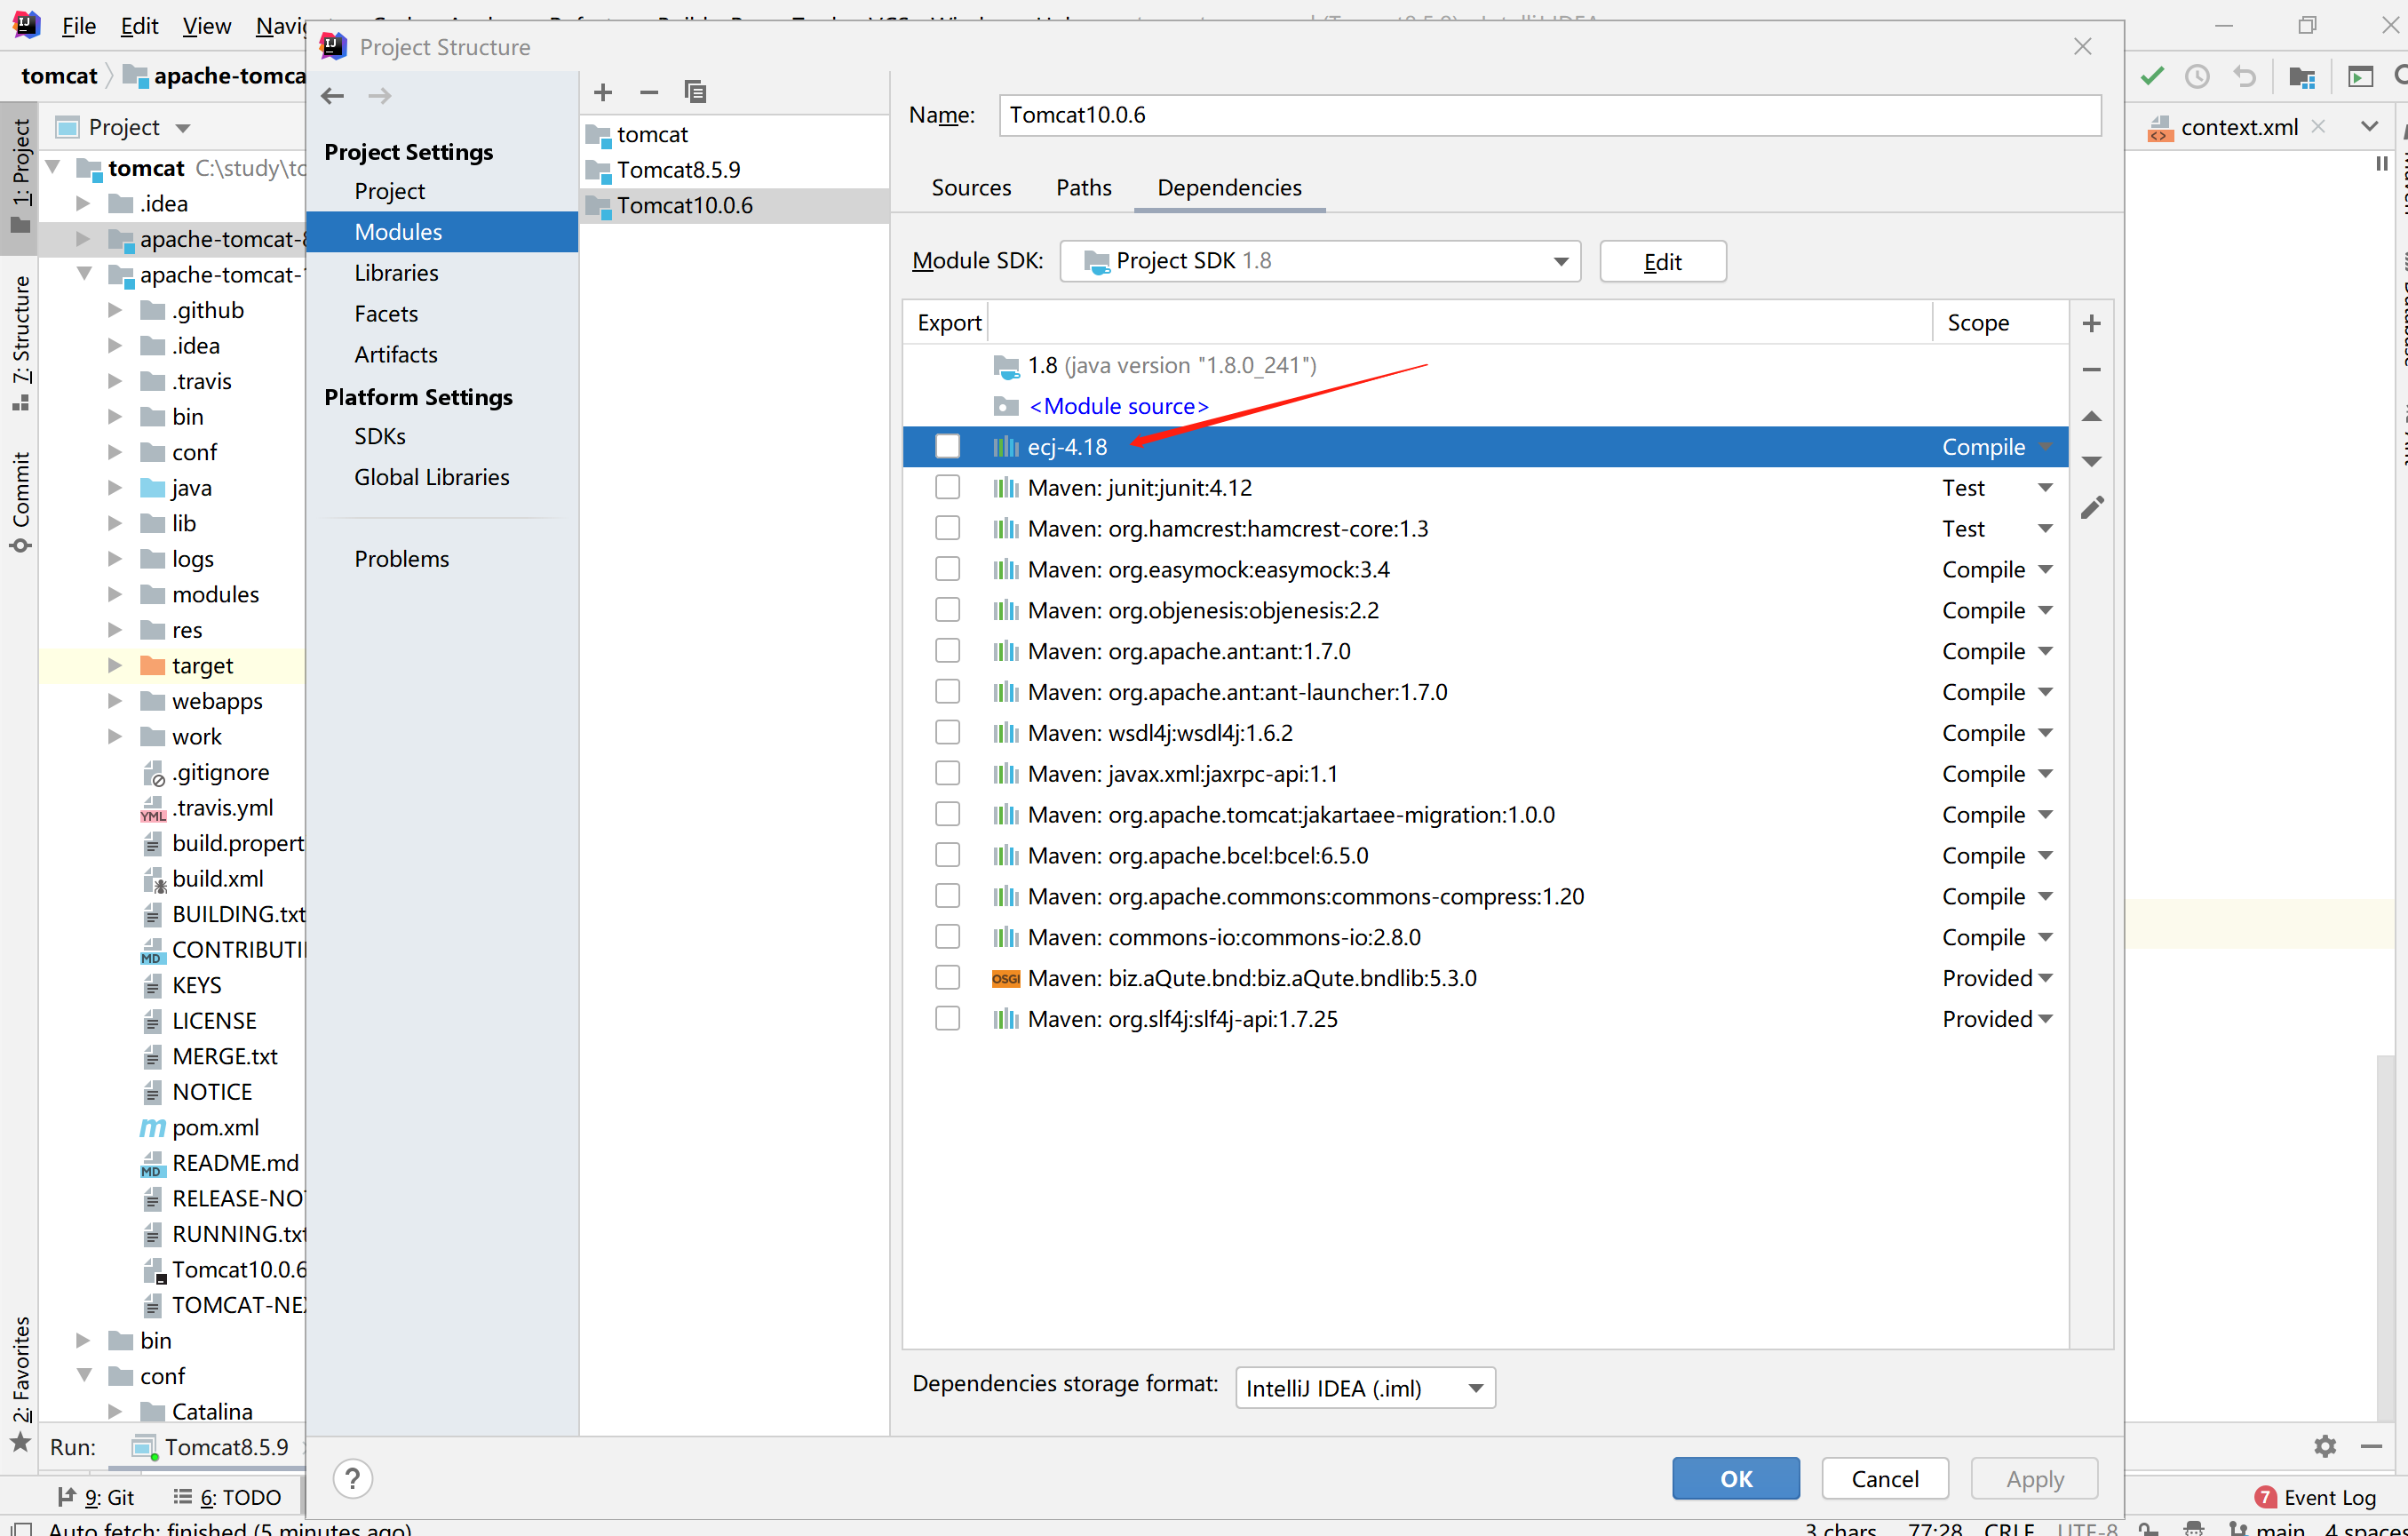Click the show history clock icon in toolbar
This screenshot has height=1536, width=2408.
click(x=2197, y=76)
